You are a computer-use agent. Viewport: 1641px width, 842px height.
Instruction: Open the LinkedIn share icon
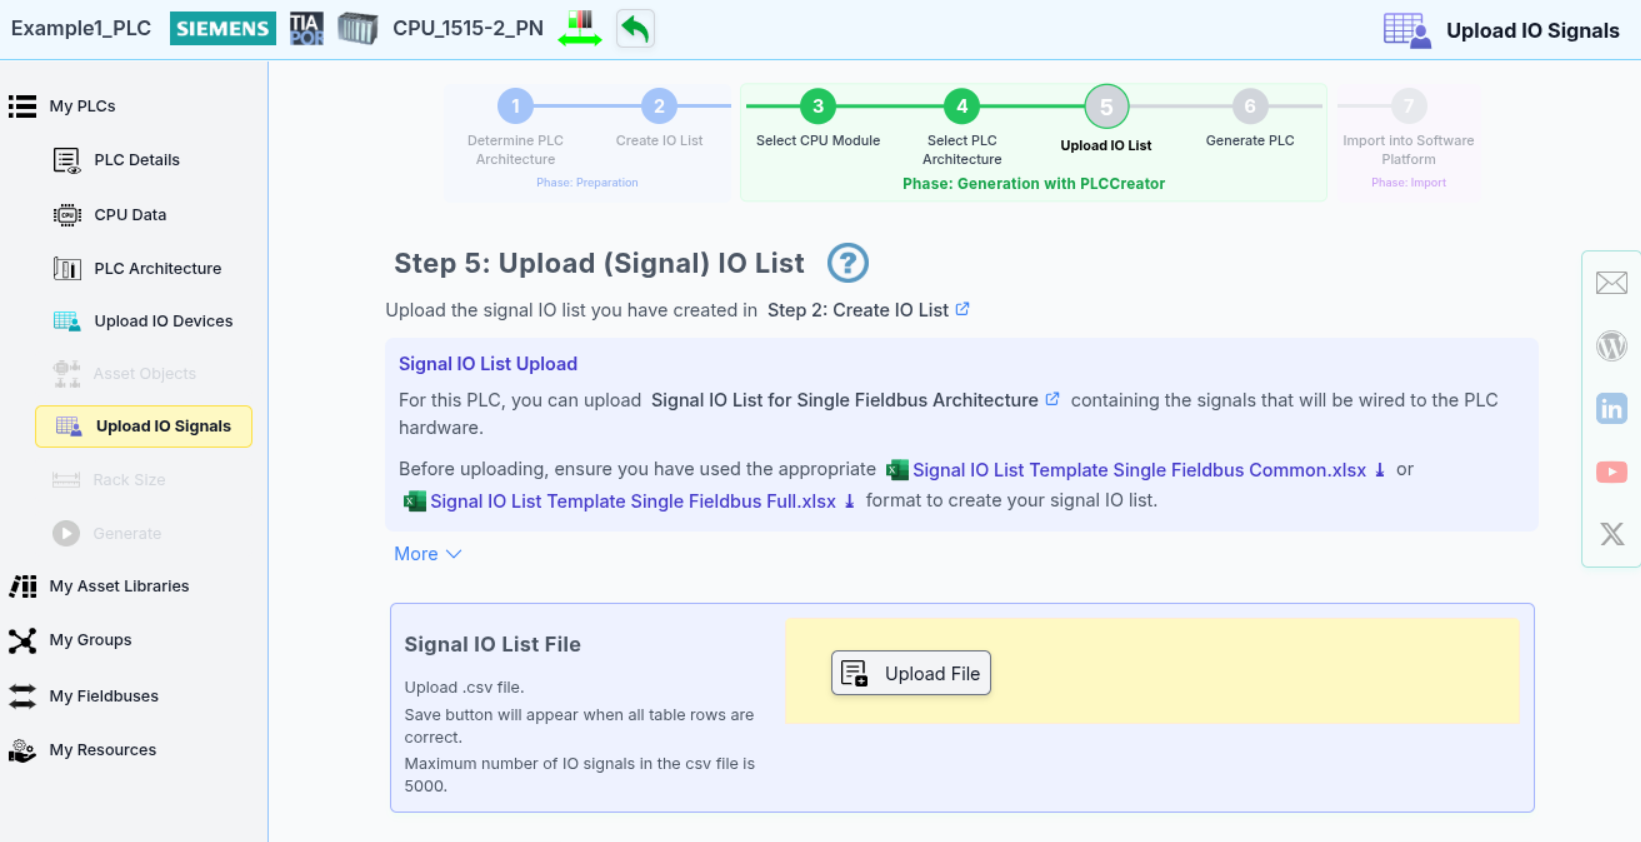tap(1611, 409)
